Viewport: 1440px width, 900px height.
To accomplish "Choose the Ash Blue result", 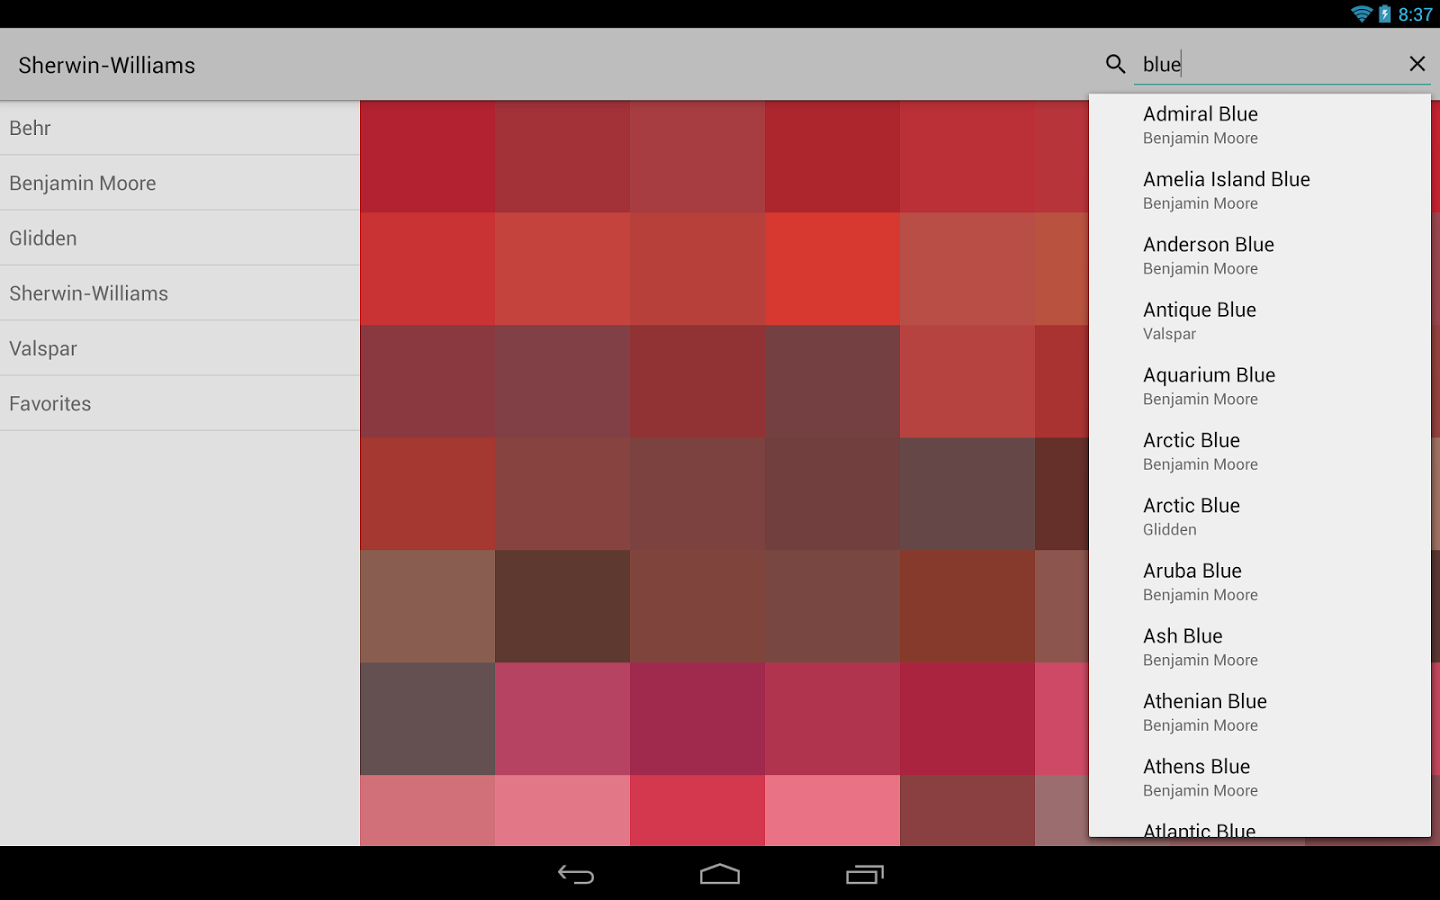I will [1260, 647].
